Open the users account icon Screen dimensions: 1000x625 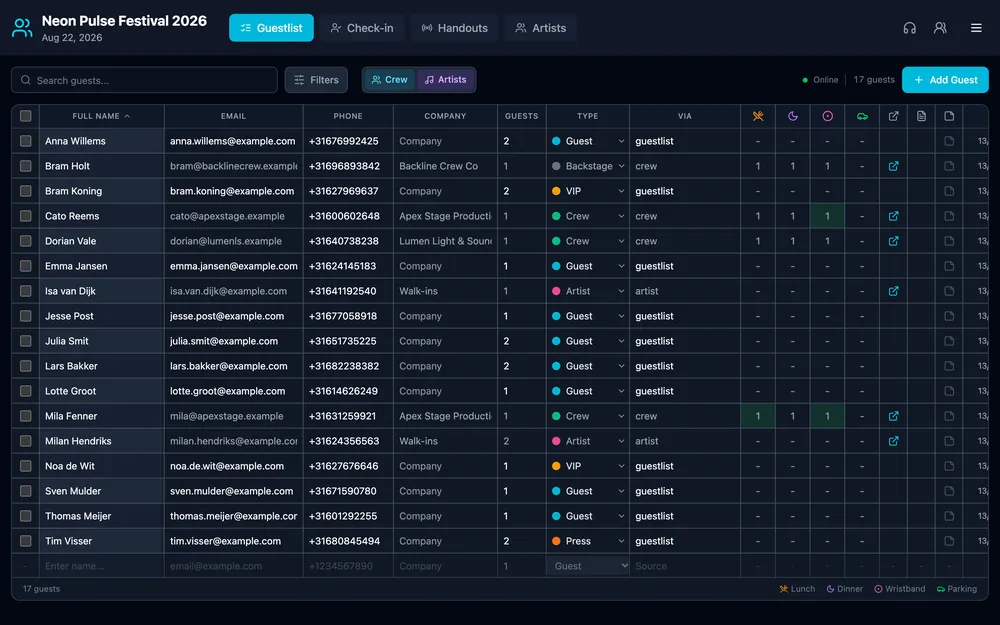tap(940, 28)
